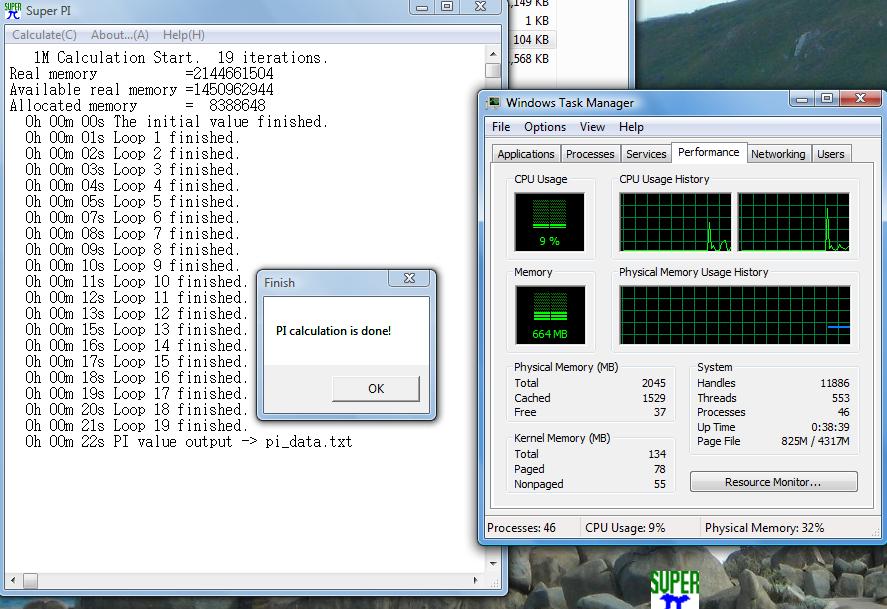
Task: Open Task Manager View menu
Action: click(592, 127)
